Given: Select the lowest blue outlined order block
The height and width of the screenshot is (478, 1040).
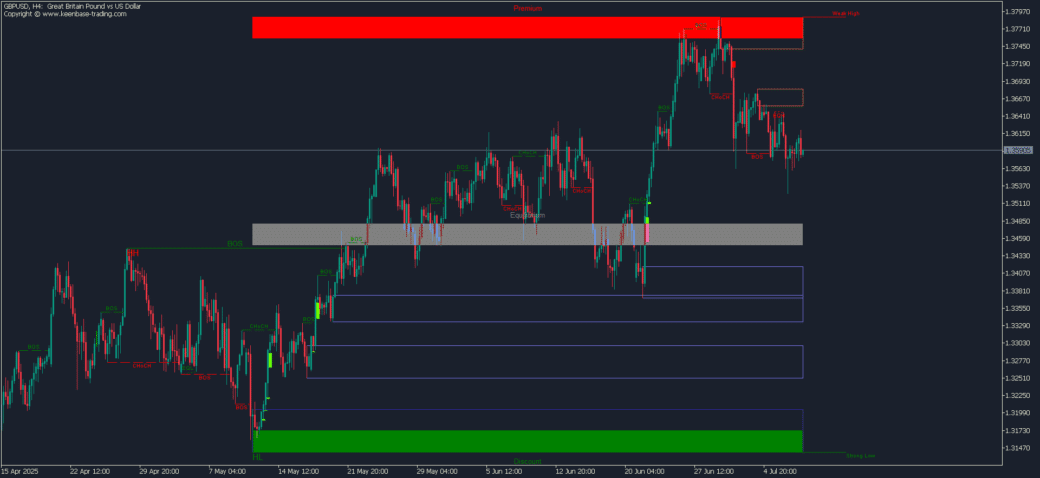Looking at the screenshot, I should point(555,362).
